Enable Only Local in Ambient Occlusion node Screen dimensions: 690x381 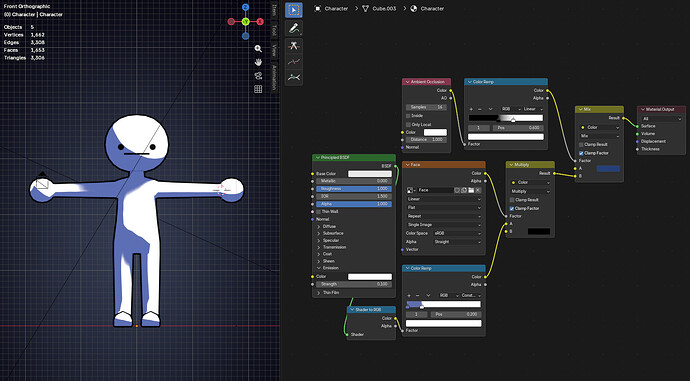coord(408,125)
